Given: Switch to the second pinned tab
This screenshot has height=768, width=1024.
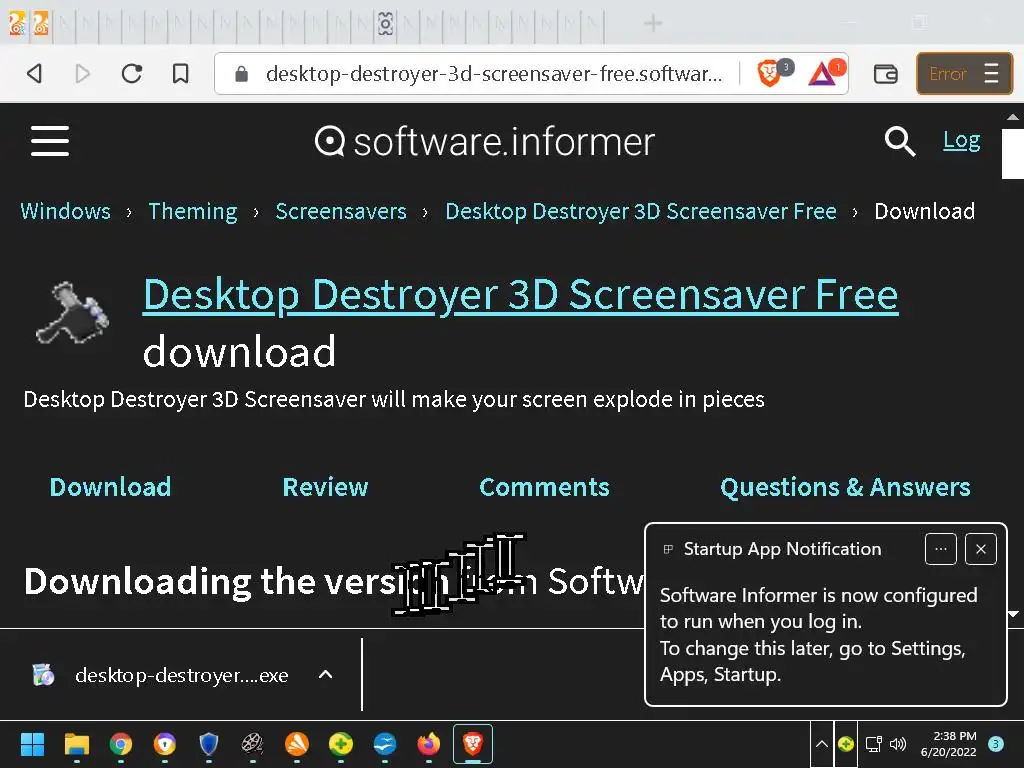Looking at the screenshot, I should click(40, 24).
